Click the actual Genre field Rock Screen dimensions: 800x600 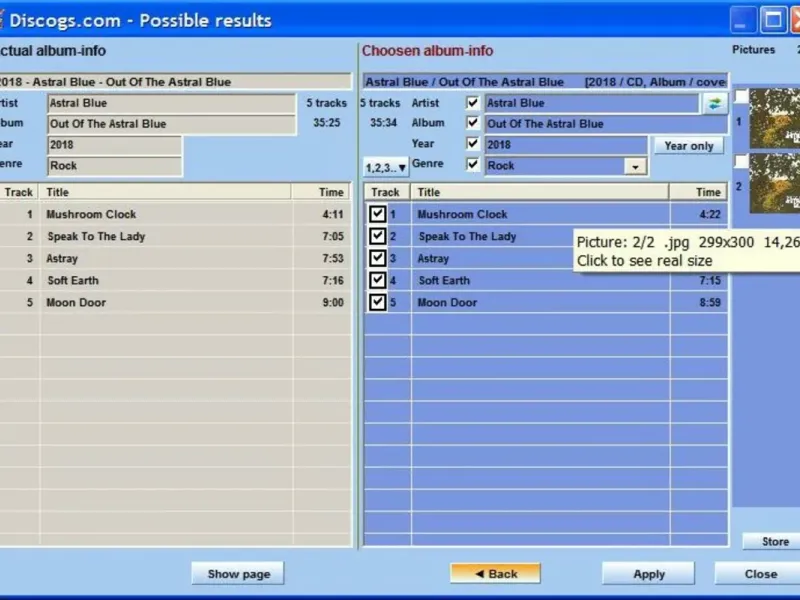point(114,166)
